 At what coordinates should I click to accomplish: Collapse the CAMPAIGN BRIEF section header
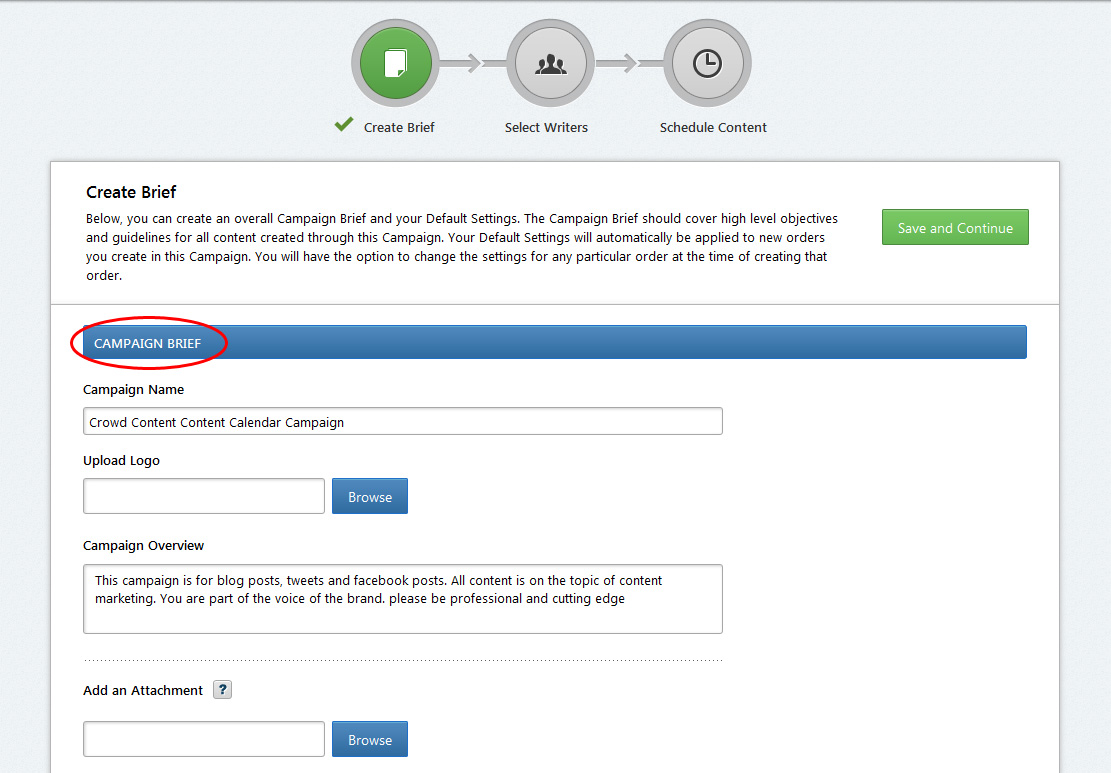[554, 342]
